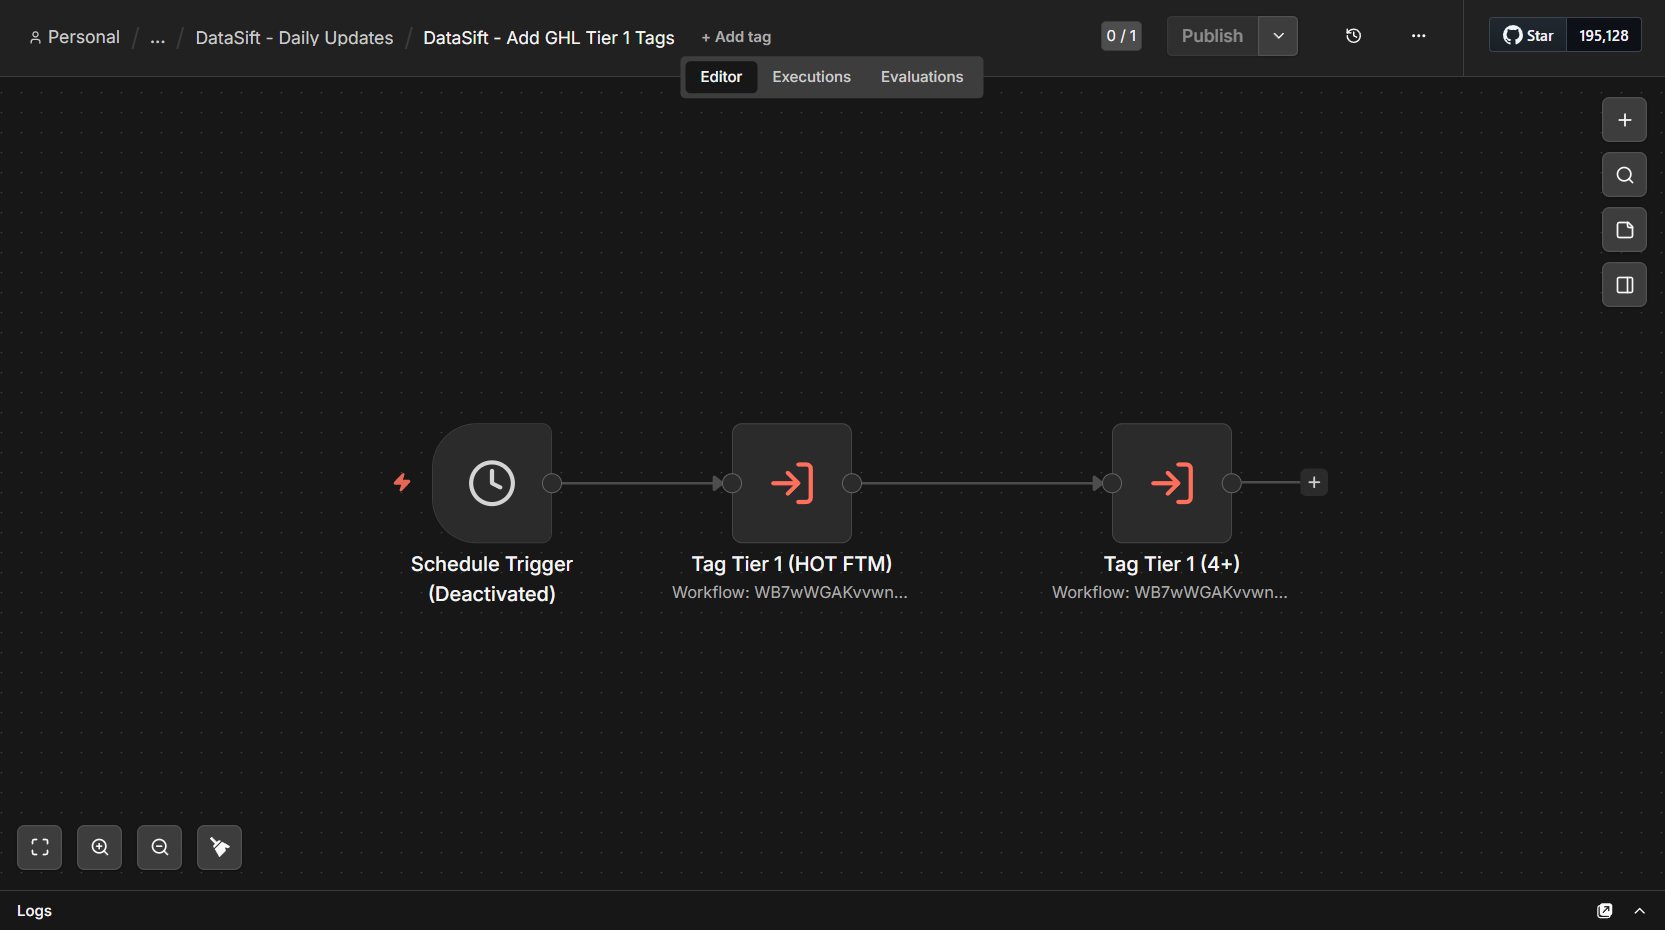Switch to the Executions tab
The image size is (1665, 930).
coord(811,77)
